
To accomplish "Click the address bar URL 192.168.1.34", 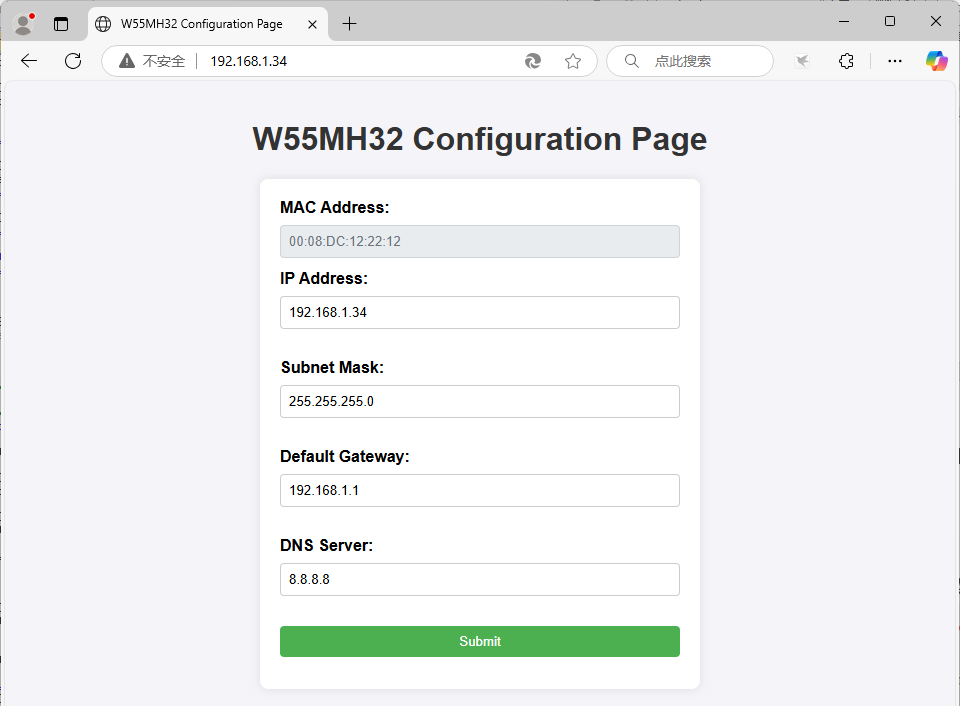I will [x=249, y=61].
